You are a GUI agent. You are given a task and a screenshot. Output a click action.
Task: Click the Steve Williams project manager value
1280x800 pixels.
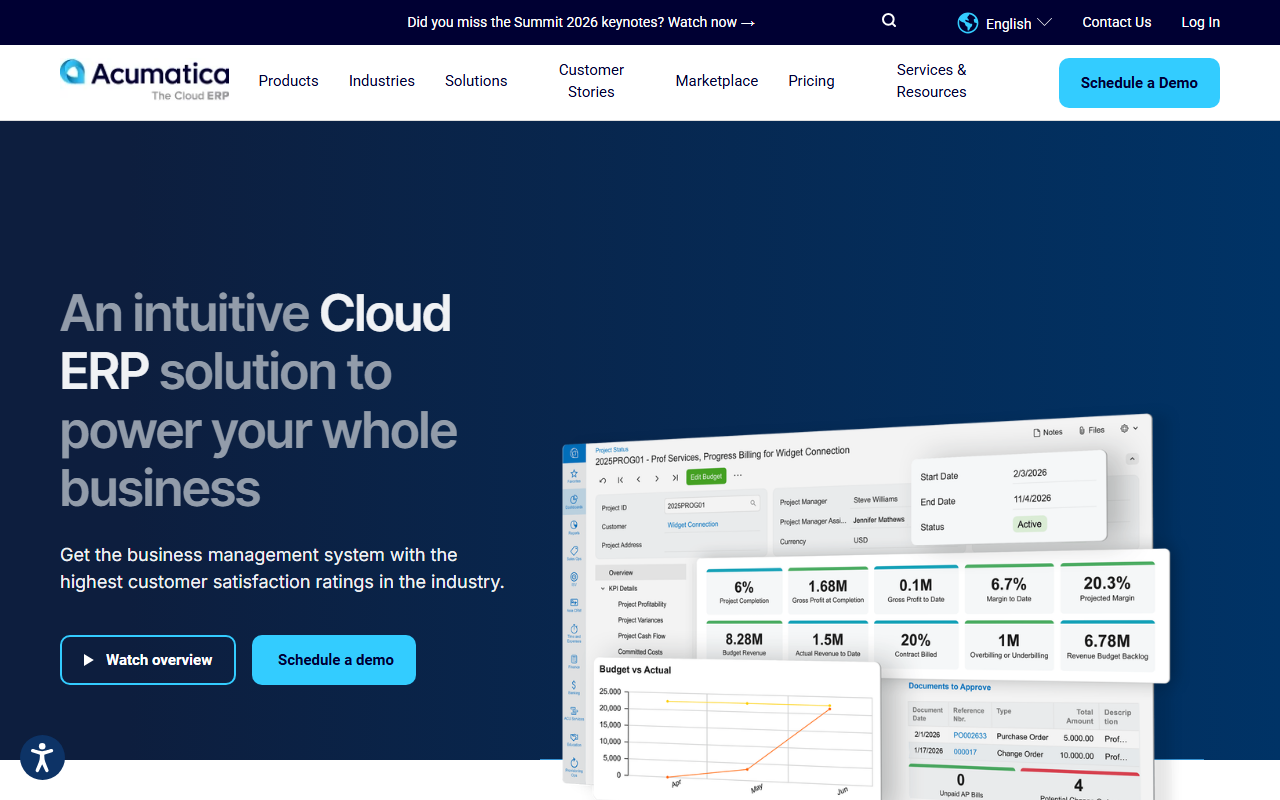tap(875, 499)
